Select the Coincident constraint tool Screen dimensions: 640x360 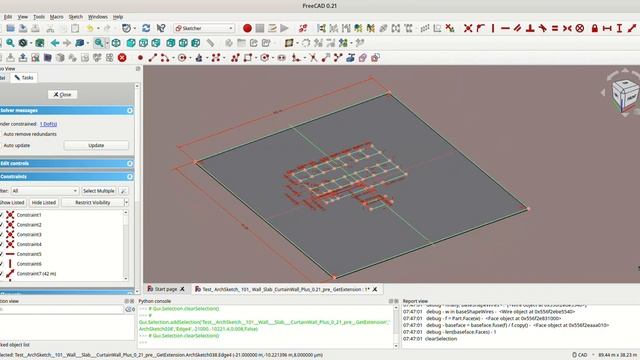point(468,28)
